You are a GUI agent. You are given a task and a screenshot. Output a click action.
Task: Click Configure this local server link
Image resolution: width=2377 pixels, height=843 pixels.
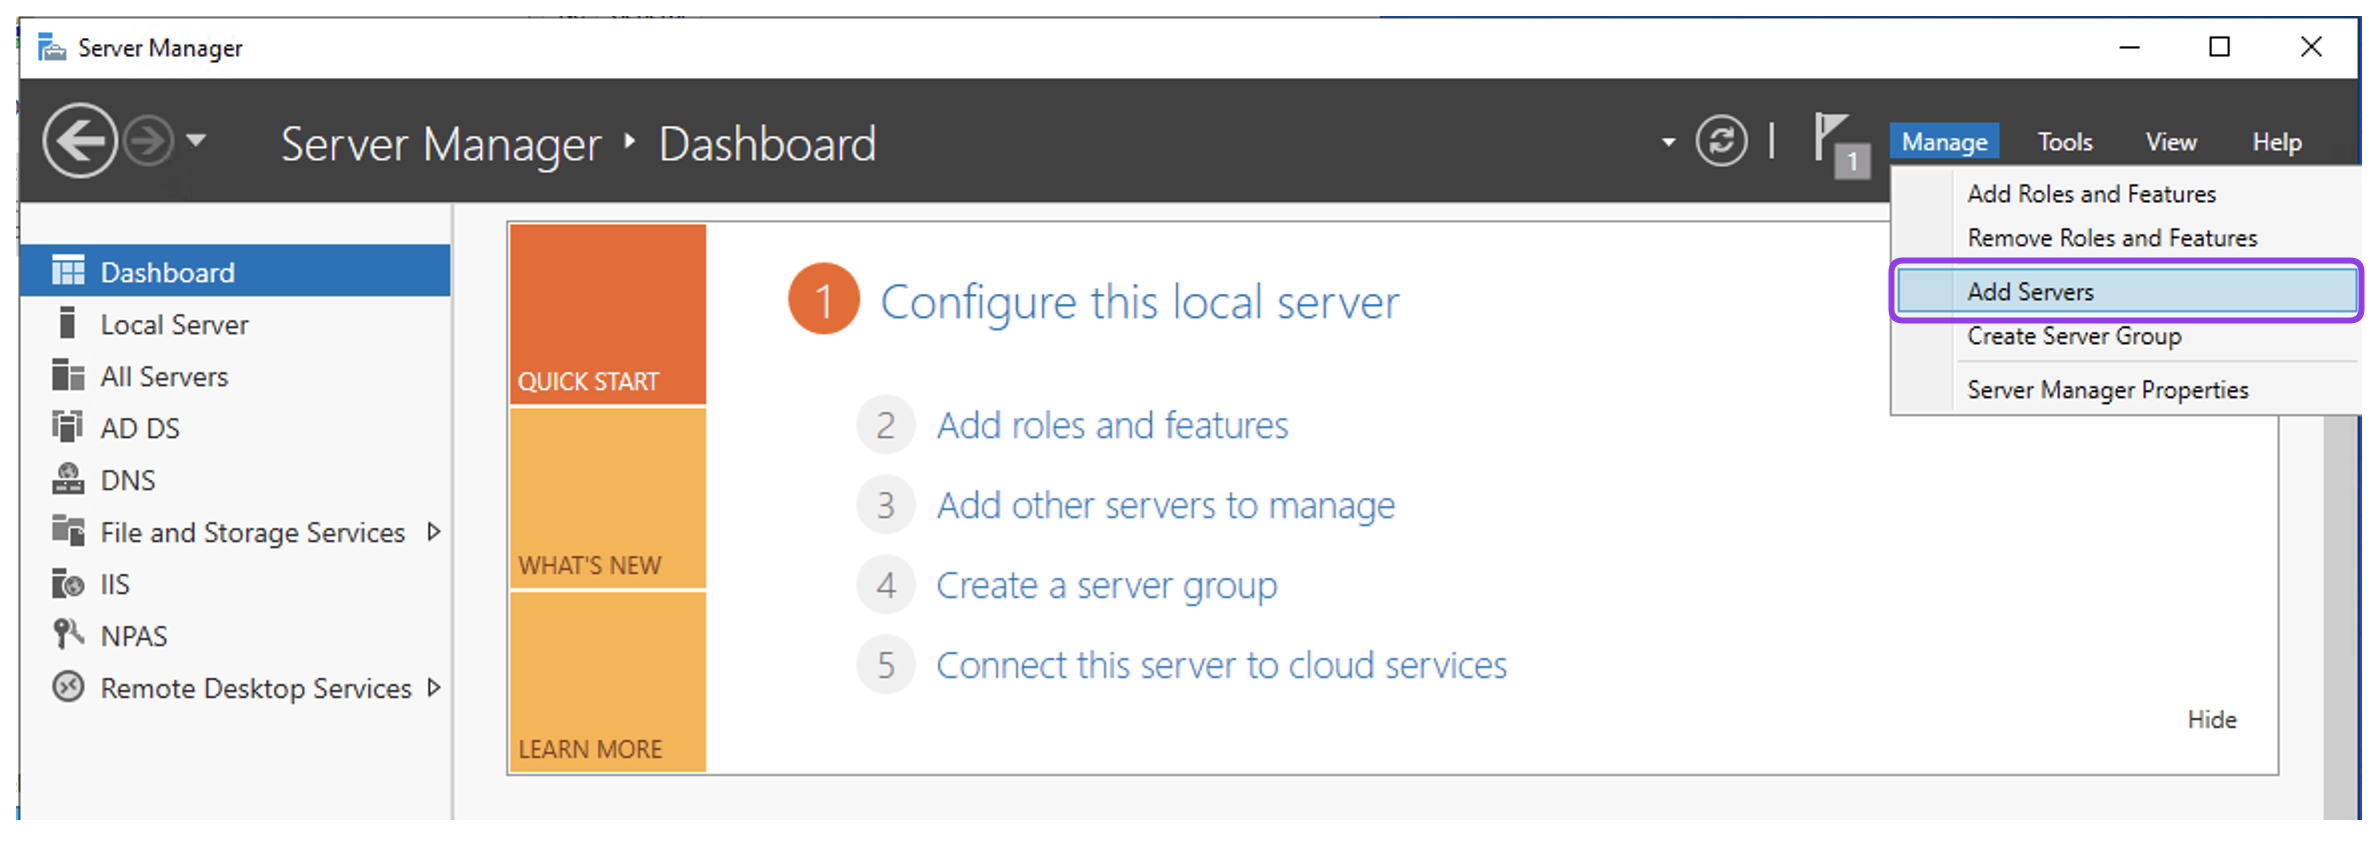click(x=1139, y=302)
